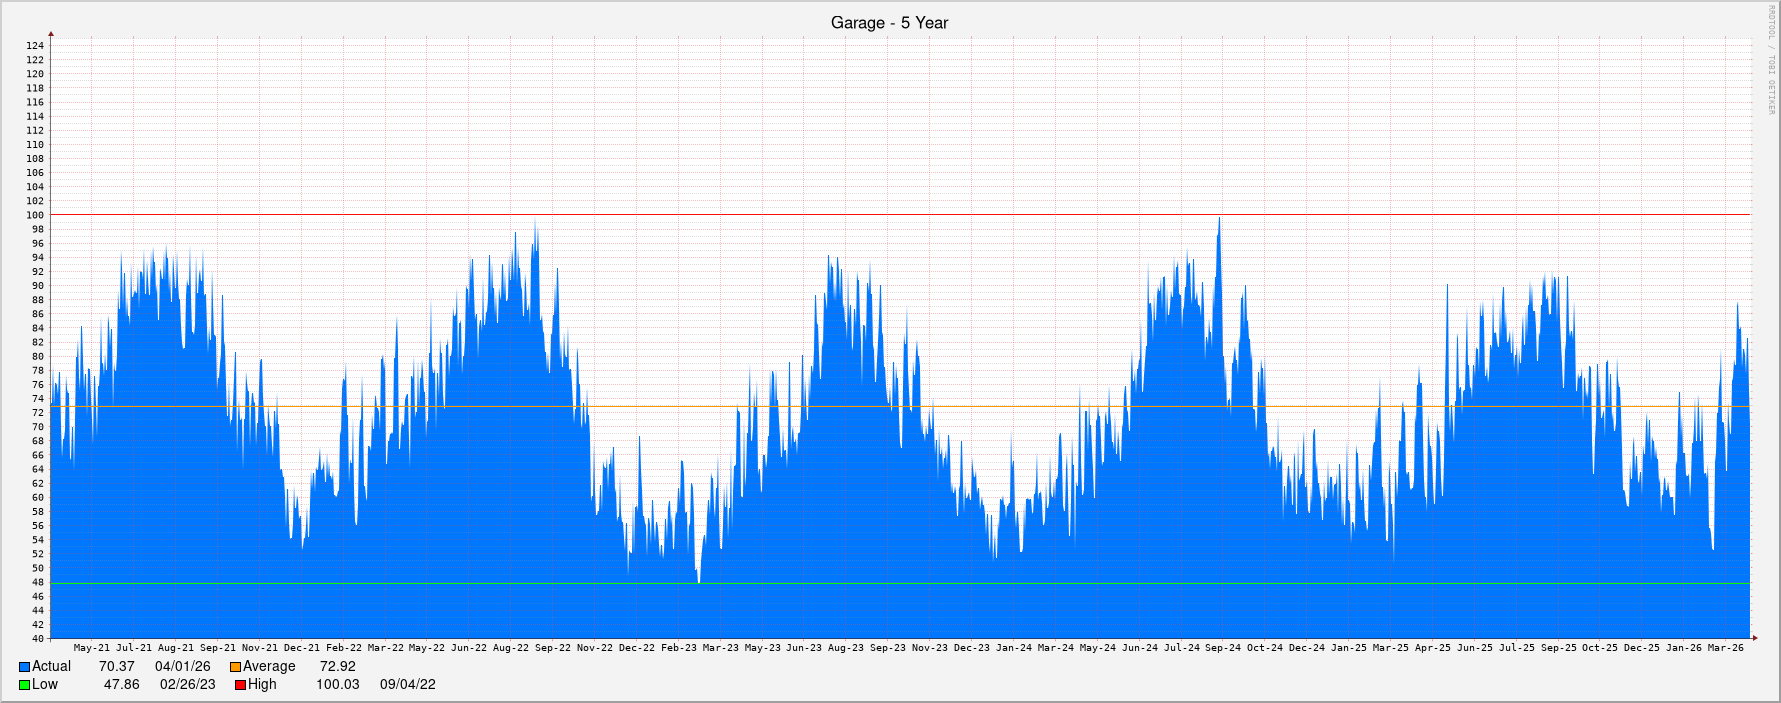Click the red High legend swatch
The image size is (1781, 703).
240,685
